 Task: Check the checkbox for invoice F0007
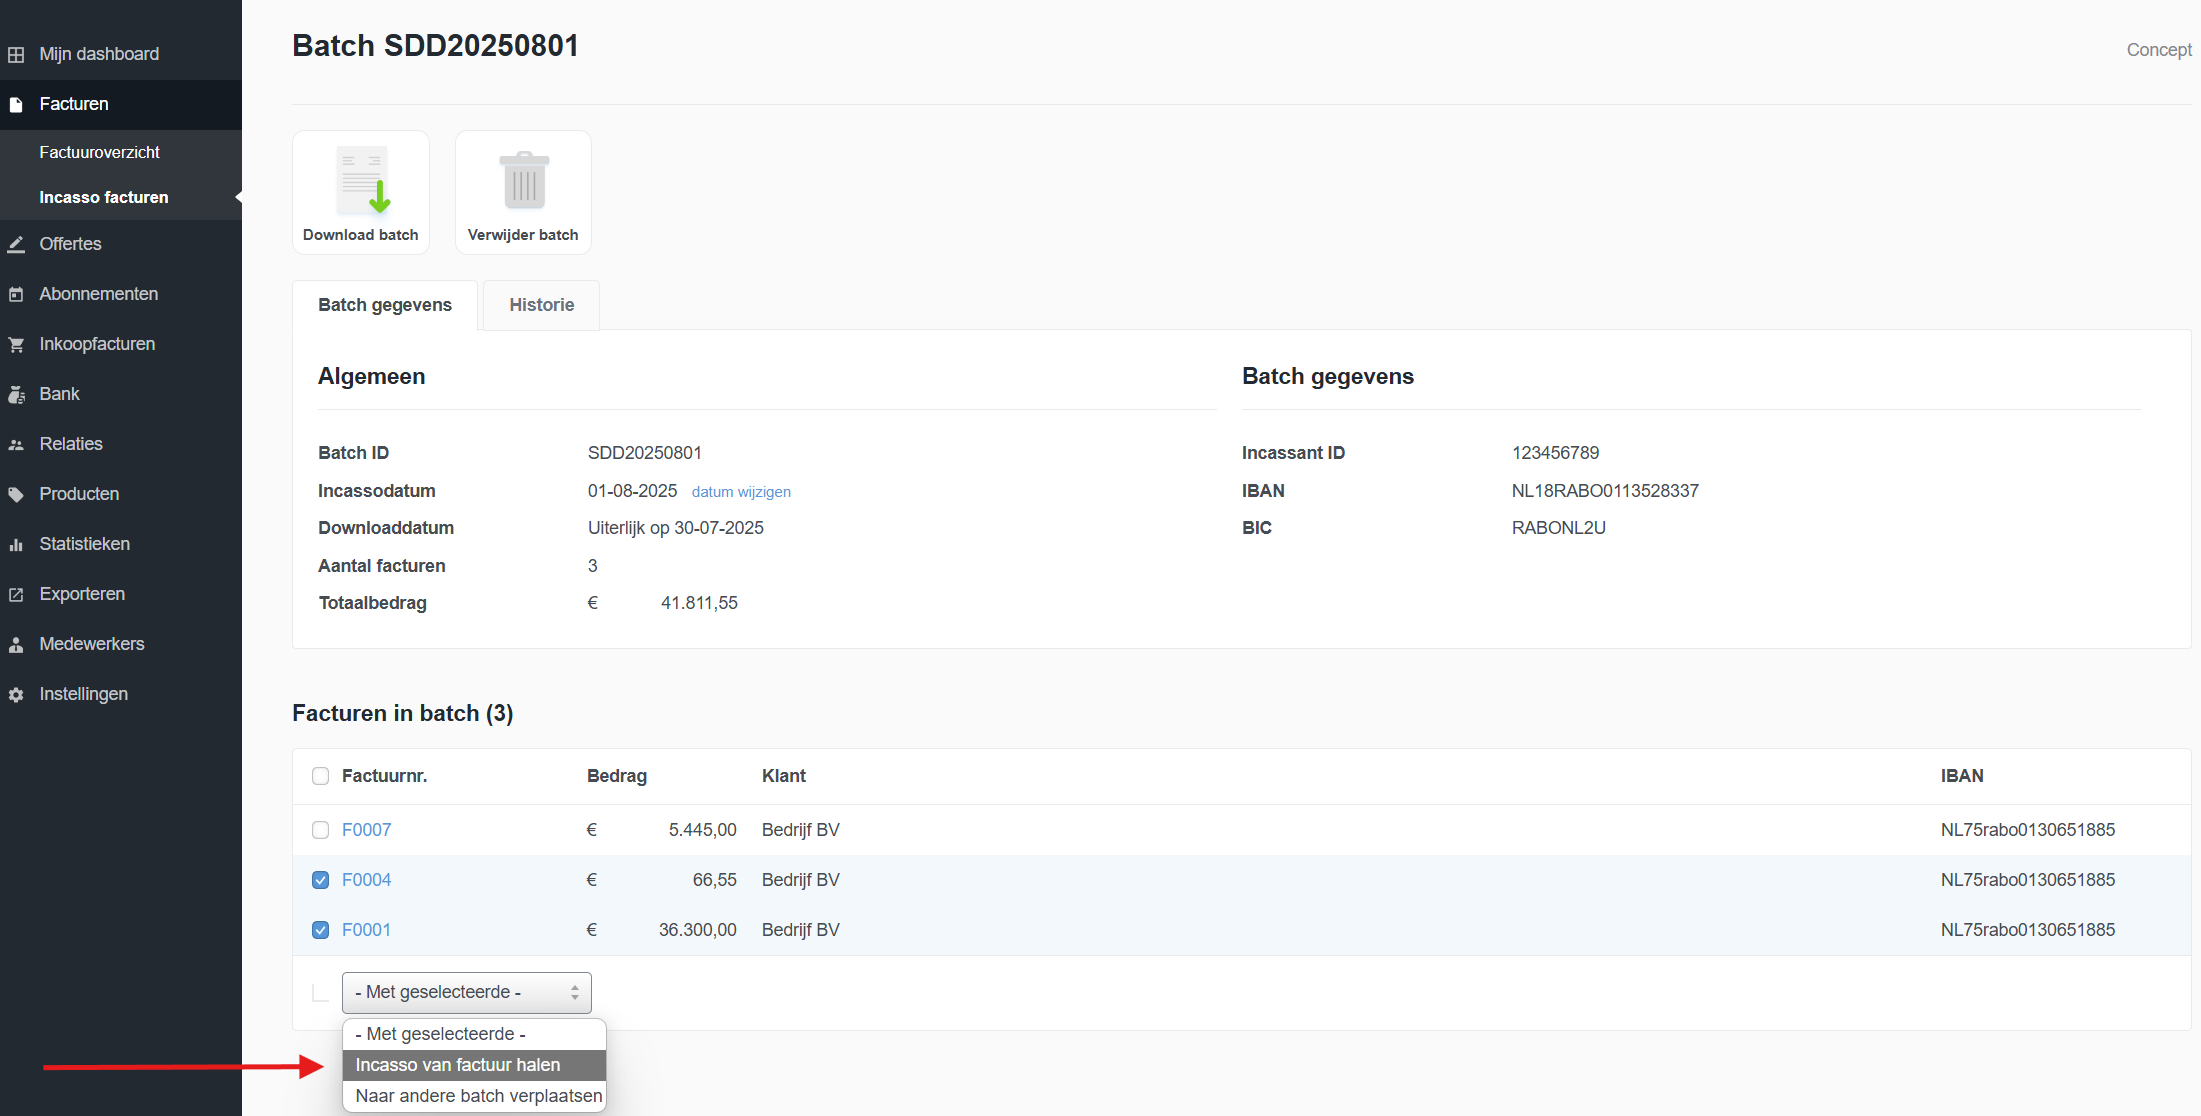click(x=320, y=830)
